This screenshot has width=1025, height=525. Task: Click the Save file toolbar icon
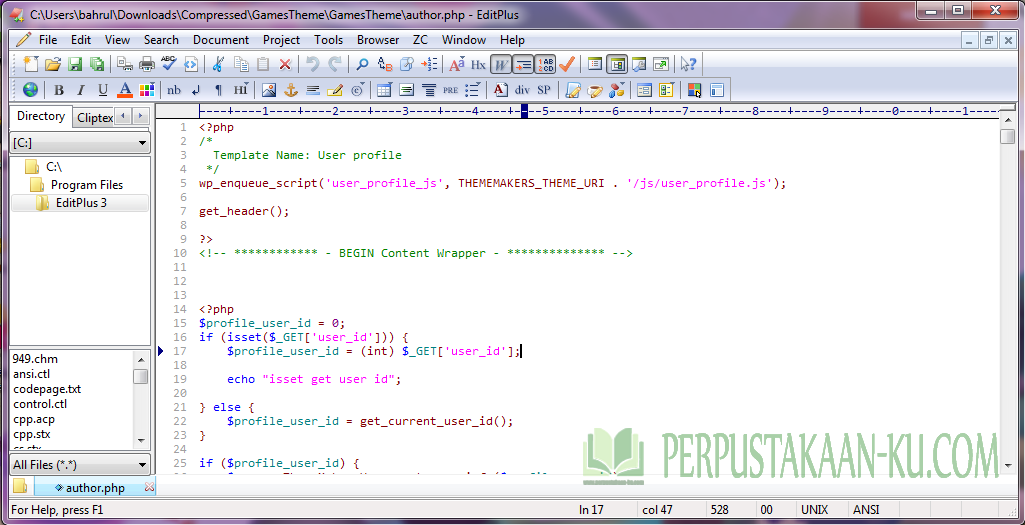(75, 64)
